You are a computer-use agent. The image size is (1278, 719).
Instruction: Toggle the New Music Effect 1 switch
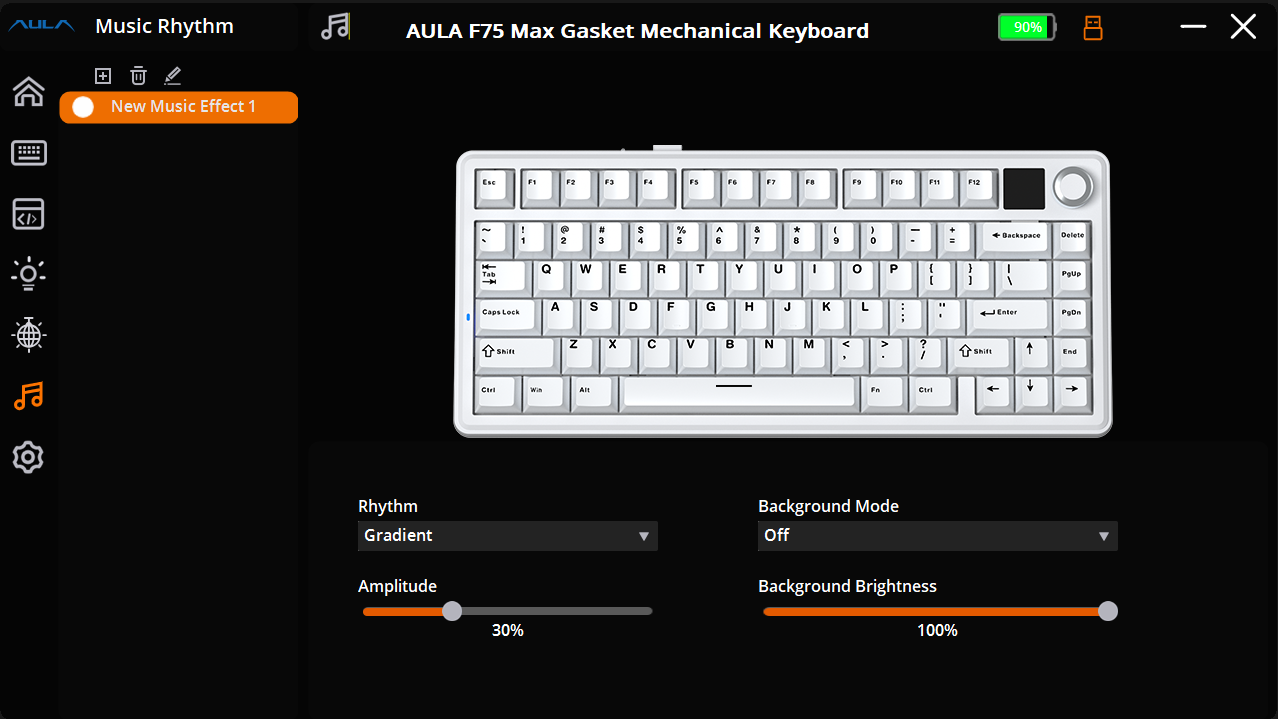click(83, 107)
